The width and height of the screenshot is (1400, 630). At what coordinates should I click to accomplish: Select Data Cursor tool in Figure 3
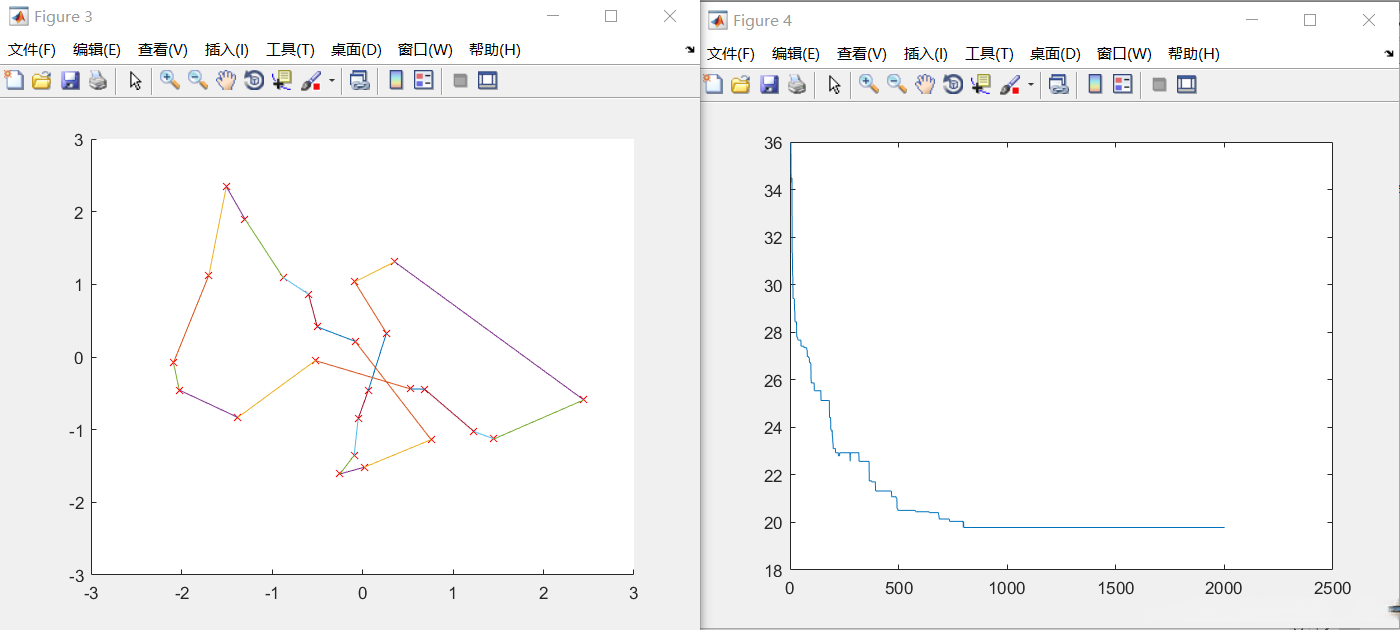(281, 81)
